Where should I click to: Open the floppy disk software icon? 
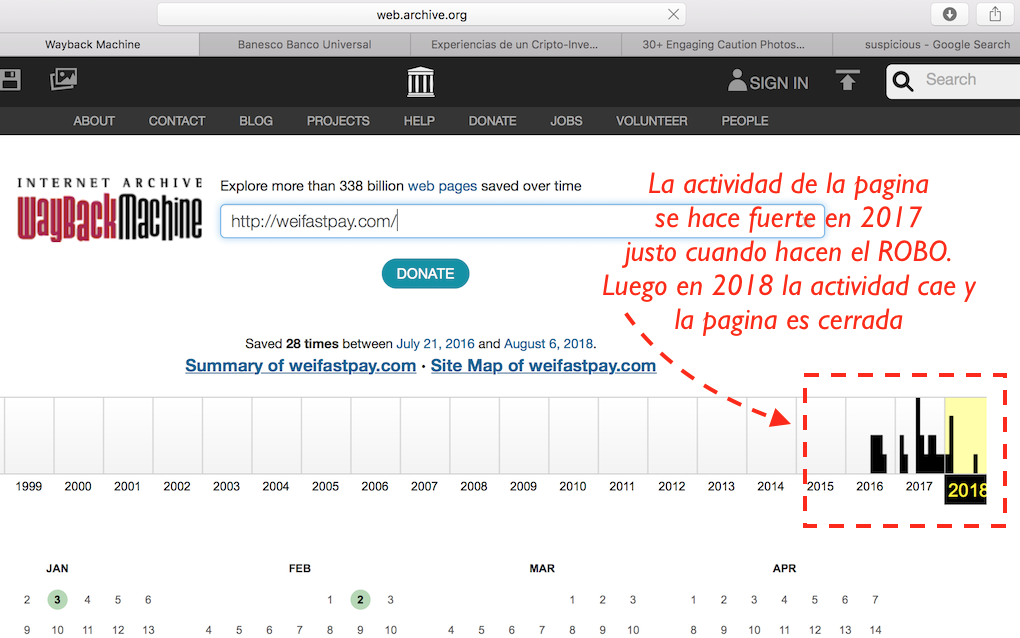click(x=10, y=80)
